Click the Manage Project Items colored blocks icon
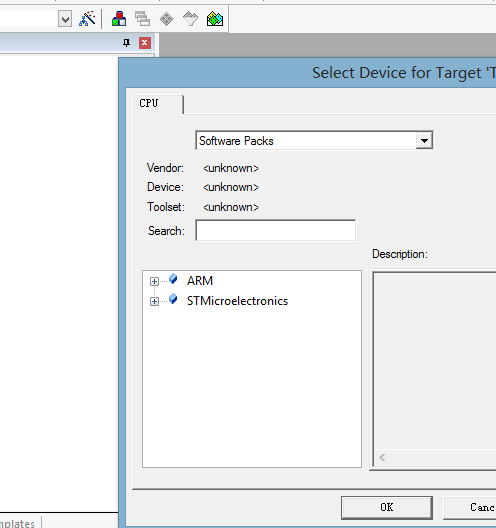 [119, 19]
